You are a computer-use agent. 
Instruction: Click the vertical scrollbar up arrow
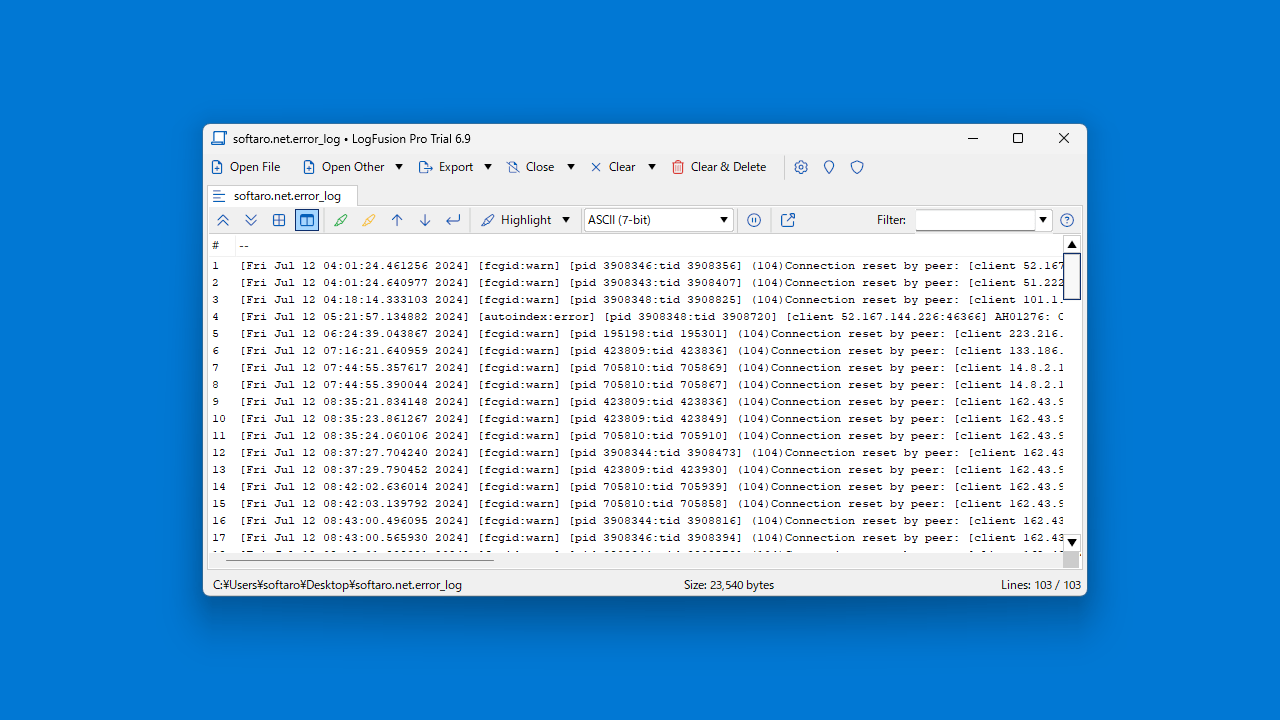(x=1072, y=244)
